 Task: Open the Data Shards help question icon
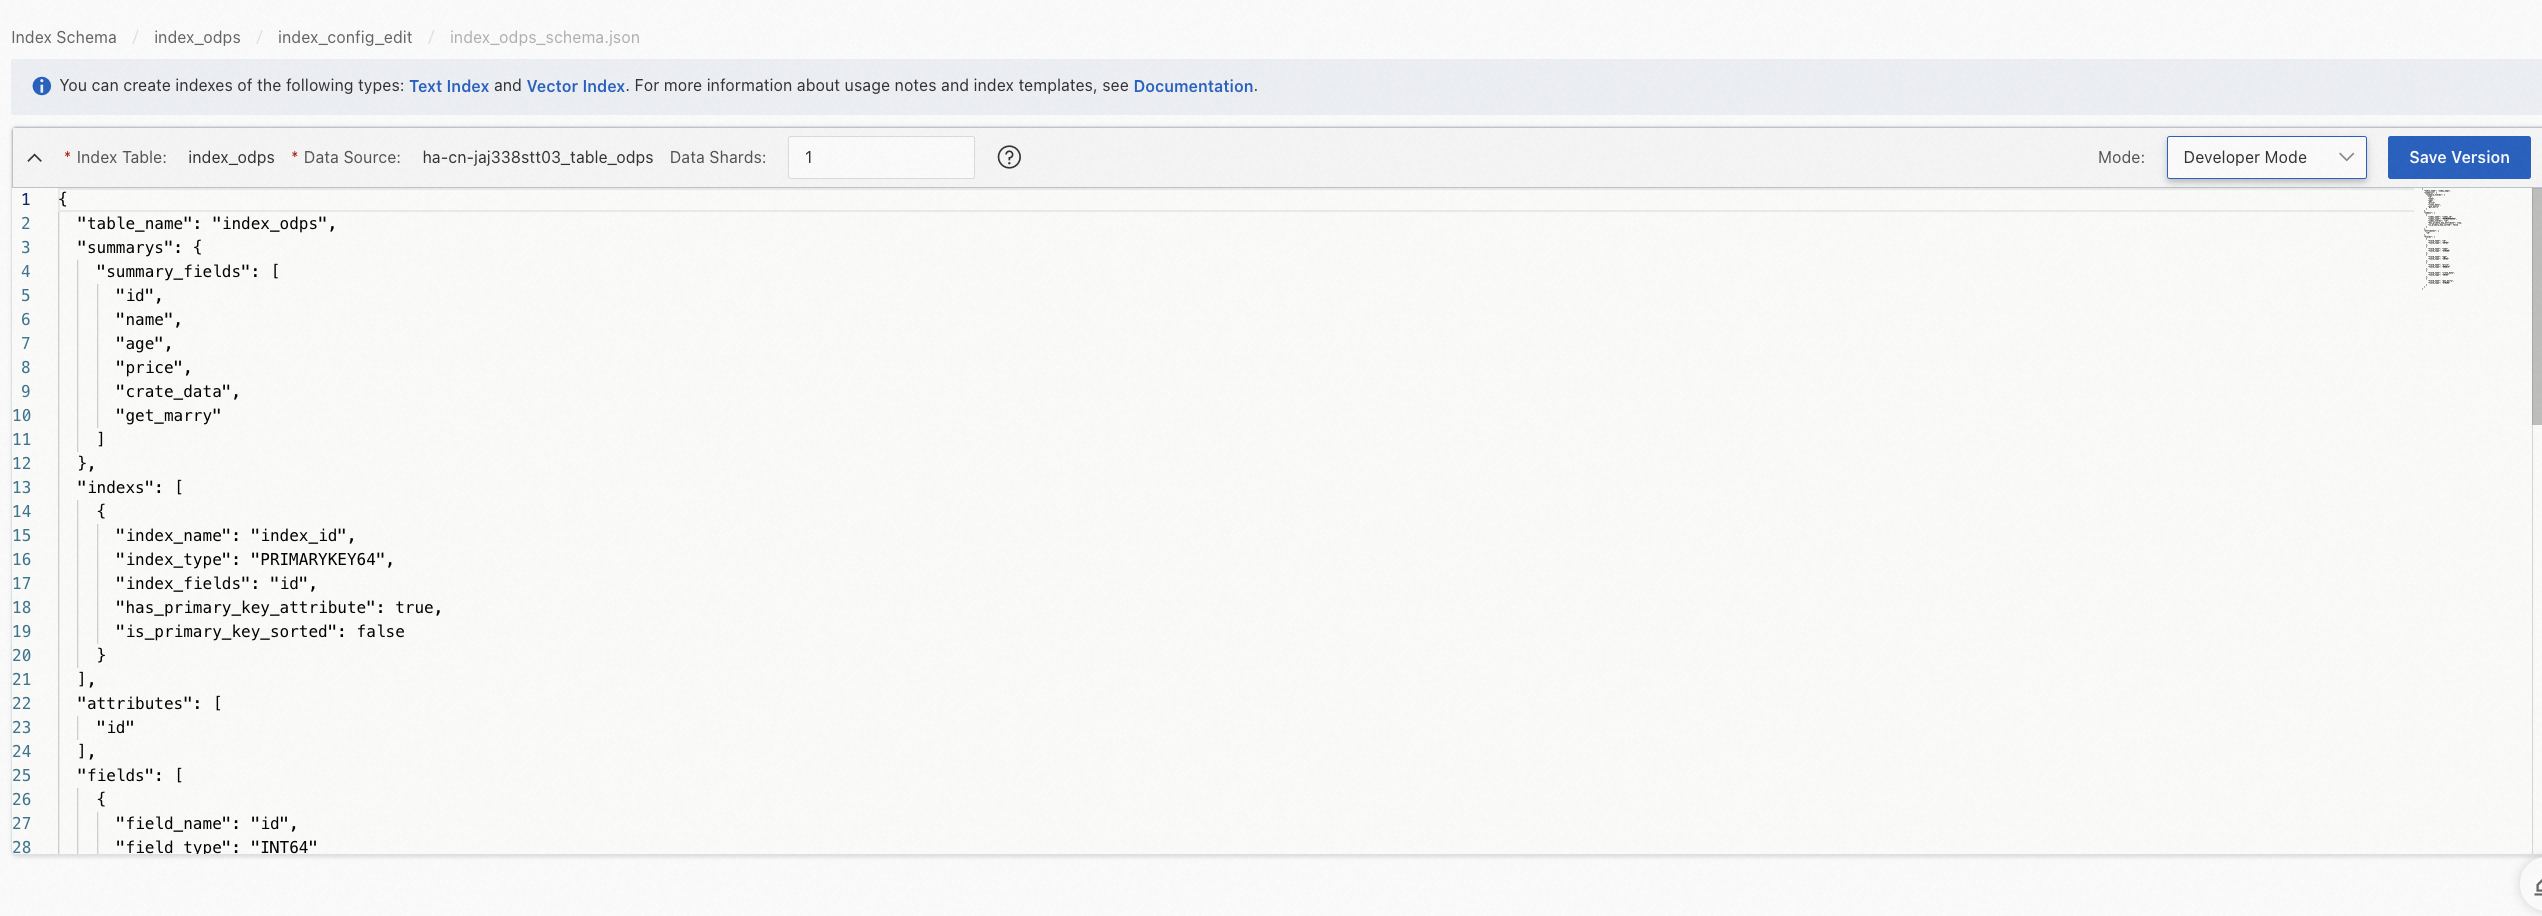(1009, 157)
